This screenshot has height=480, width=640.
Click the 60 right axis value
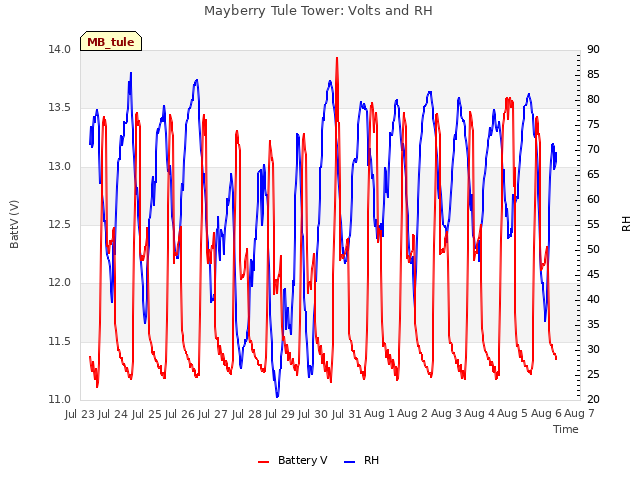point(593,200)
